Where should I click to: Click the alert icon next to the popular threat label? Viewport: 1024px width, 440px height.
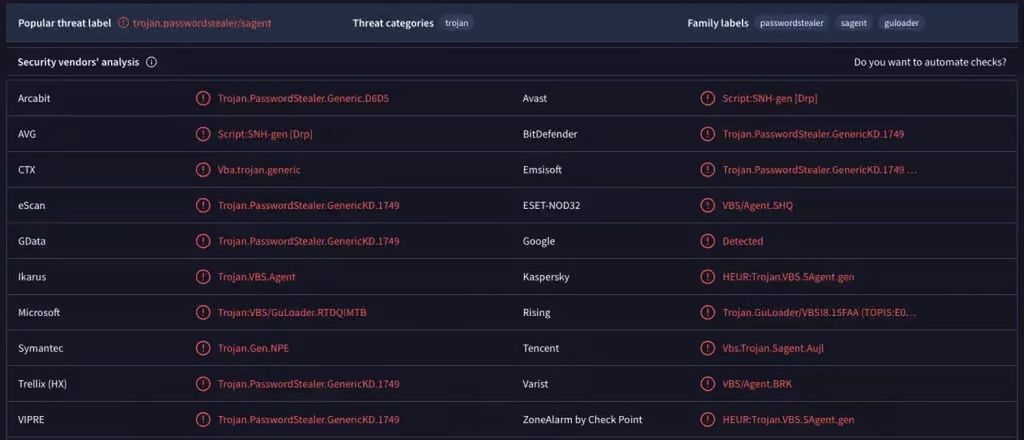[123, 22]
